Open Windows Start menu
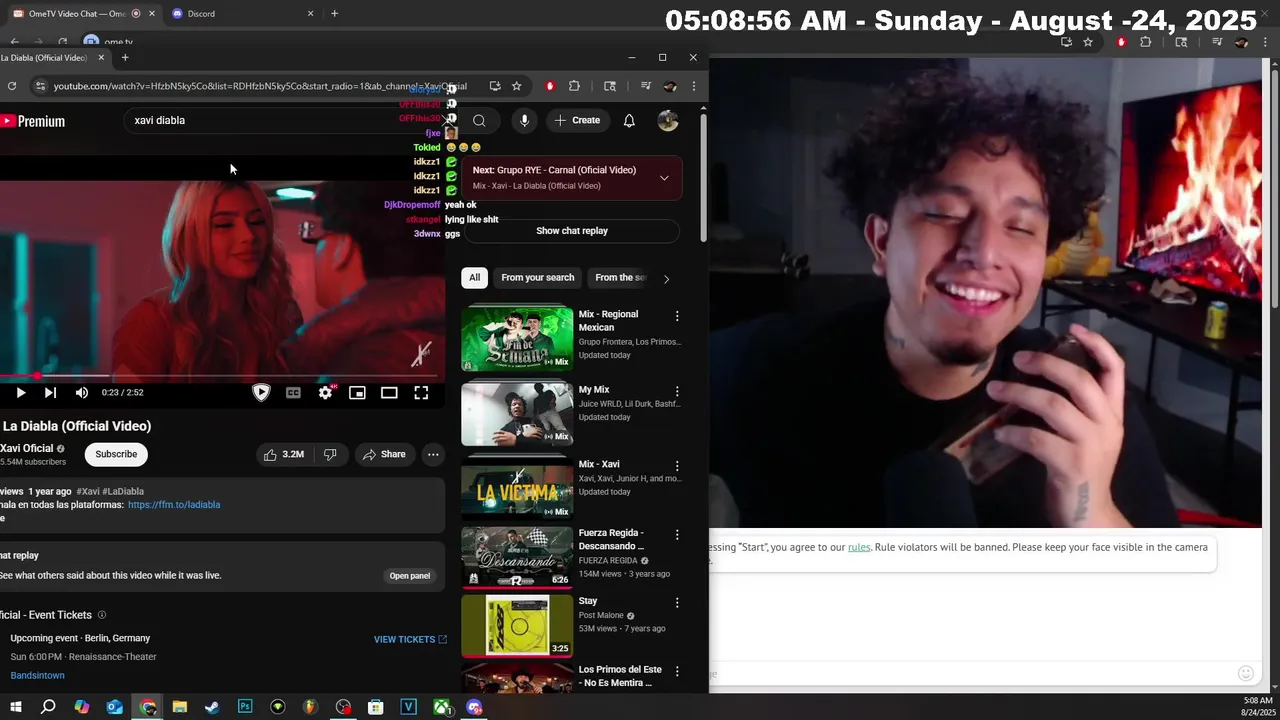This screenshot has width=1280, height=720. (15, 707)
